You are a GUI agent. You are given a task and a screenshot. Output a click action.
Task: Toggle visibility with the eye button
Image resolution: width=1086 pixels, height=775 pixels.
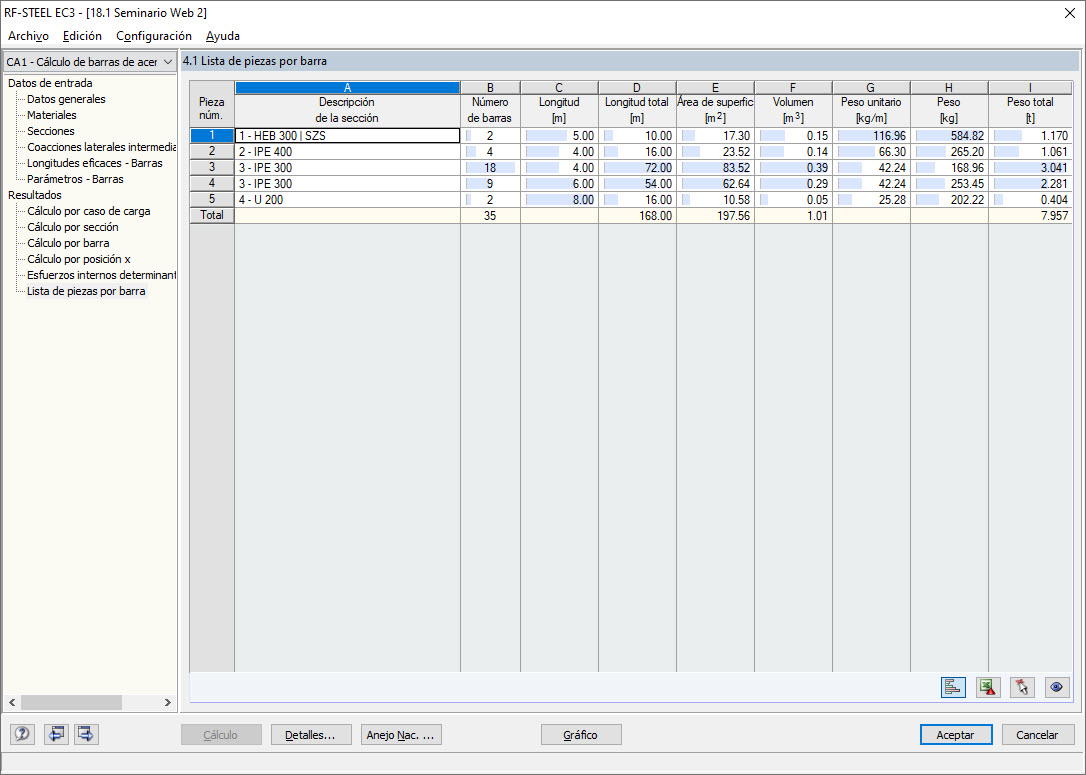click(x=1057, y=687)
